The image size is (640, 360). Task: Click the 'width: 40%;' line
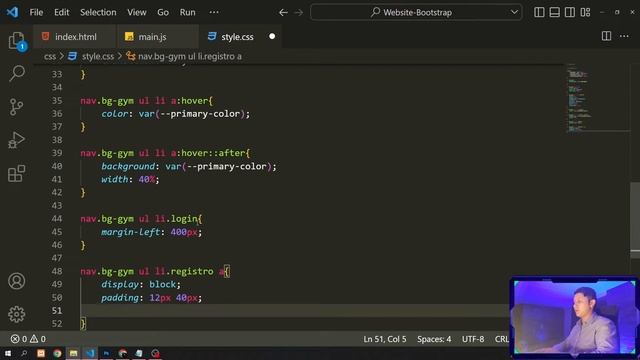130,180
